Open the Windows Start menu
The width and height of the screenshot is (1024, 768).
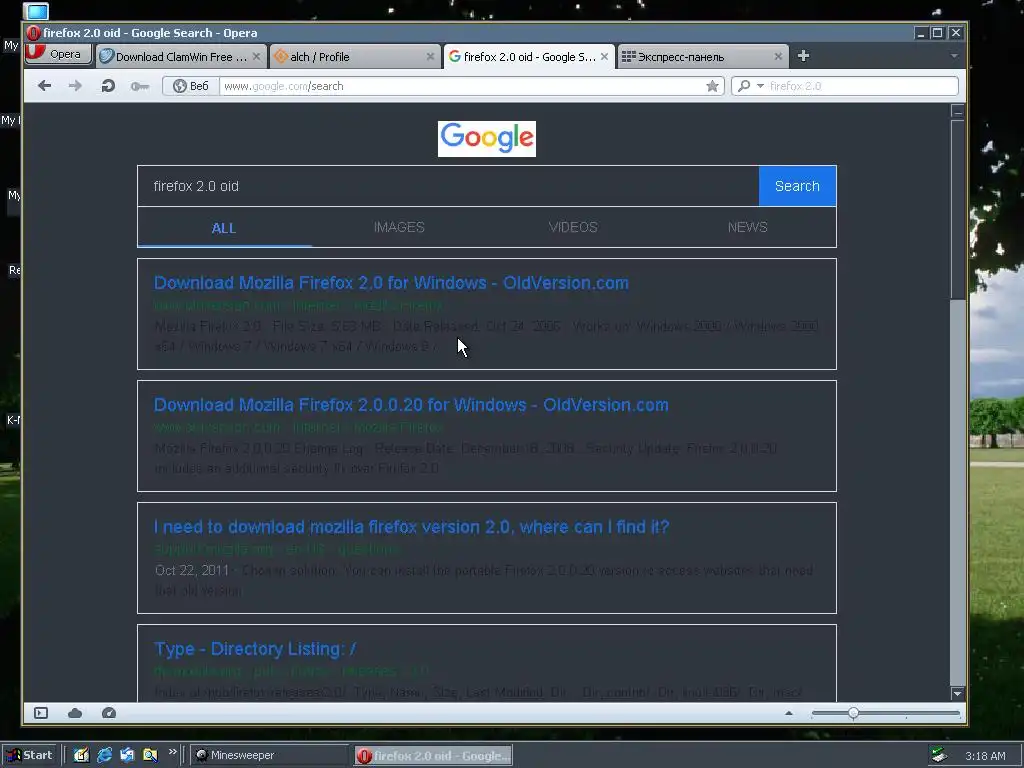[29, 755]
